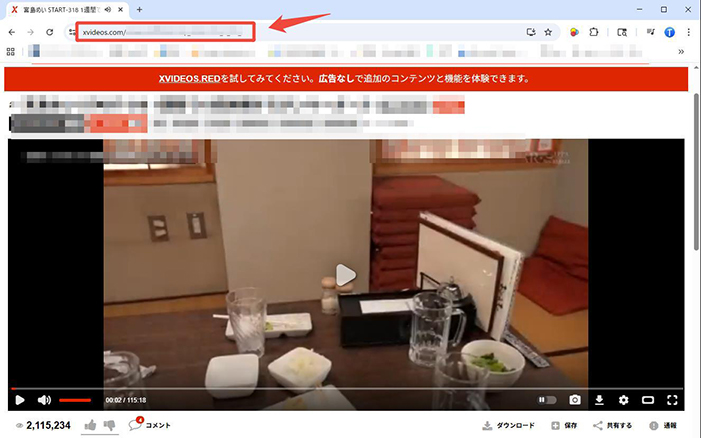Close the current browser tab
The width and height of the screenshot is (701, 438).
point(121,9)
